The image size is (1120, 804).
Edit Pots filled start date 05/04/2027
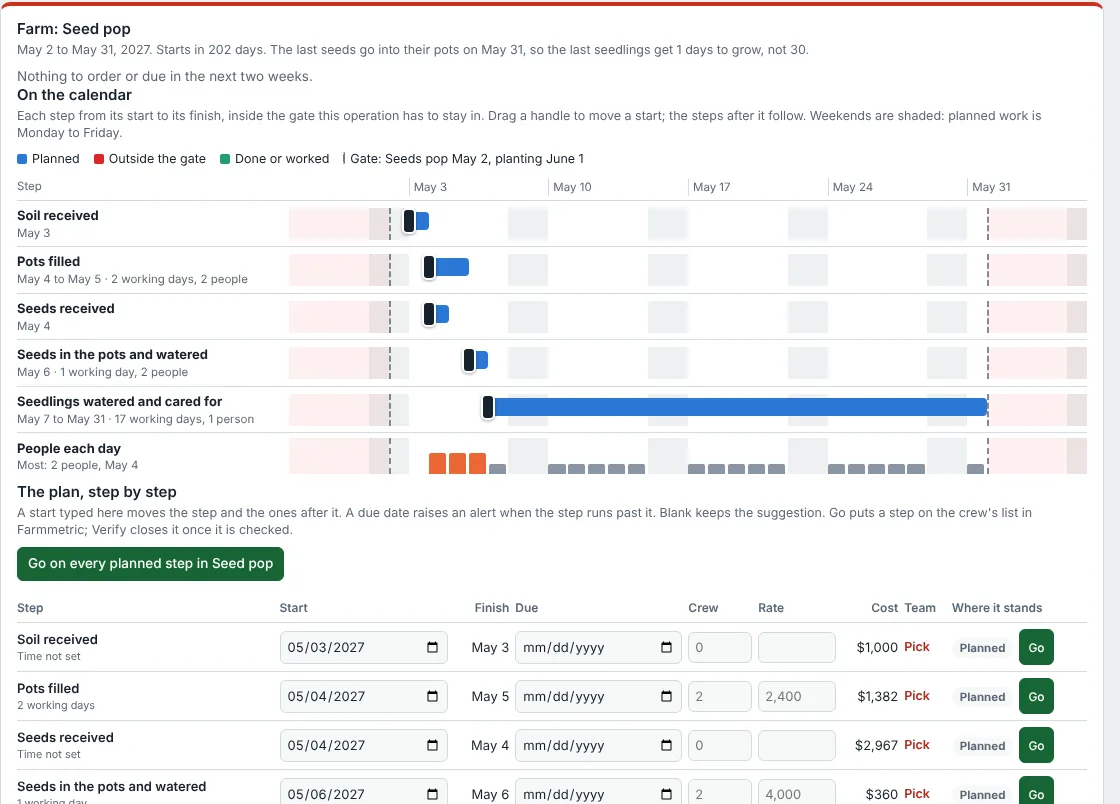point(364,696)
